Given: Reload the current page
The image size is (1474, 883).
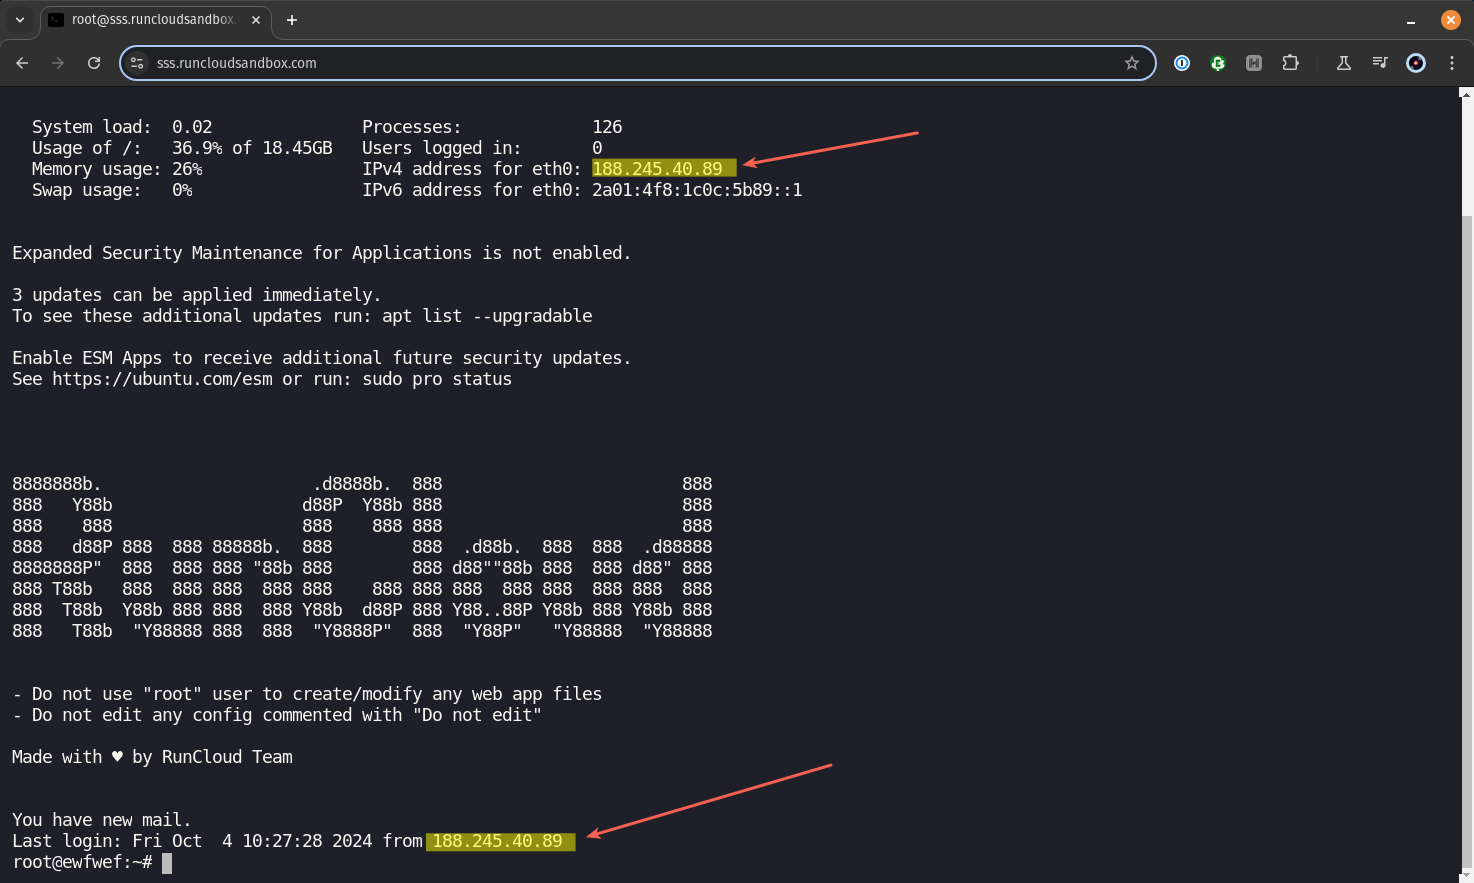Looking at the screenshot, I should click(93, 62).
